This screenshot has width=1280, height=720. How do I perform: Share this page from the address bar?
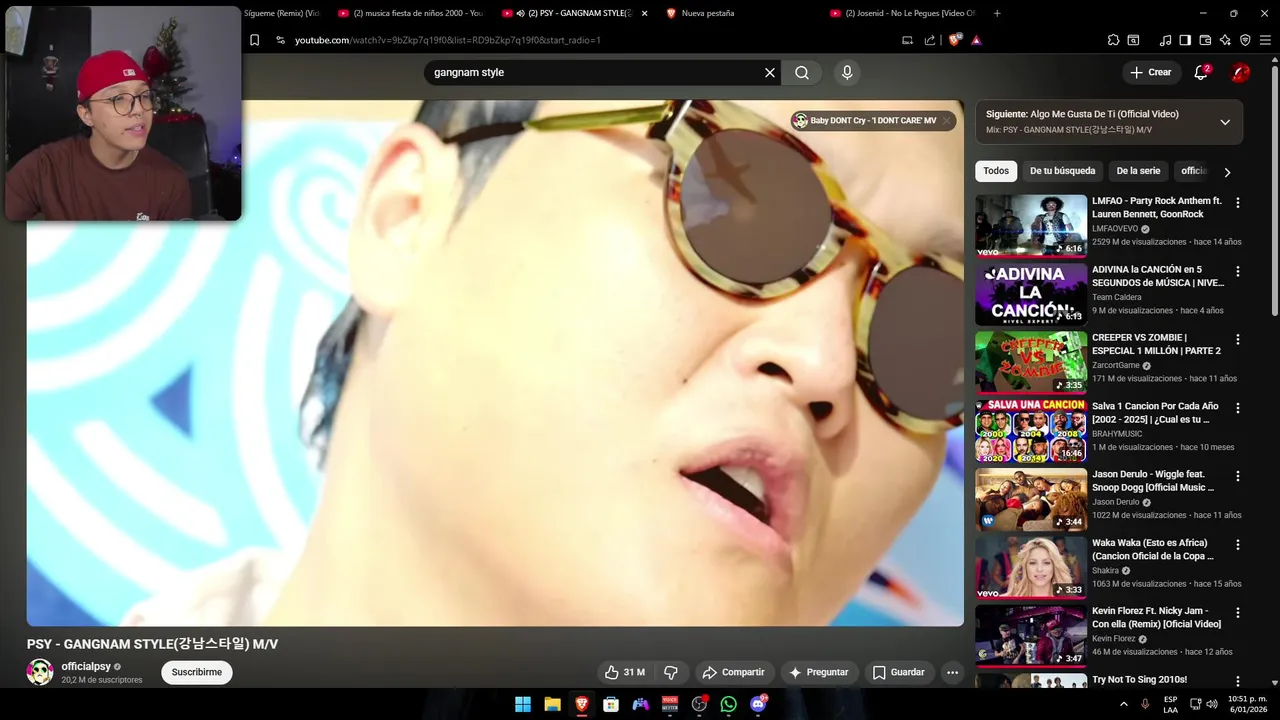point(930,40)
